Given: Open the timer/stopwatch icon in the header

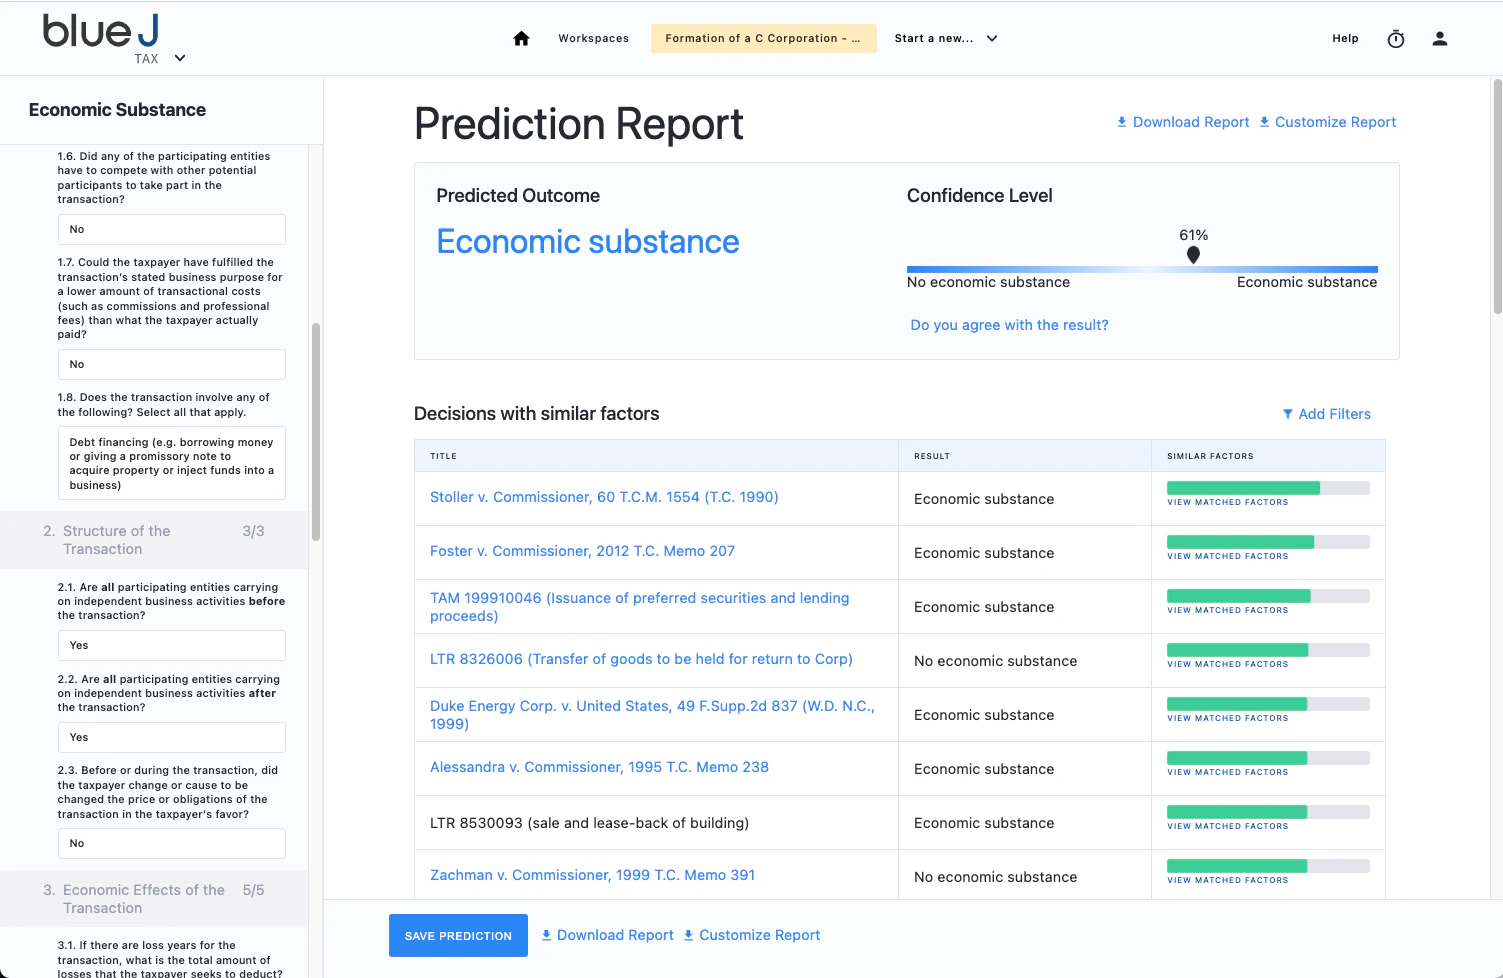Looking at the screenshot, I should point(1395,38).
